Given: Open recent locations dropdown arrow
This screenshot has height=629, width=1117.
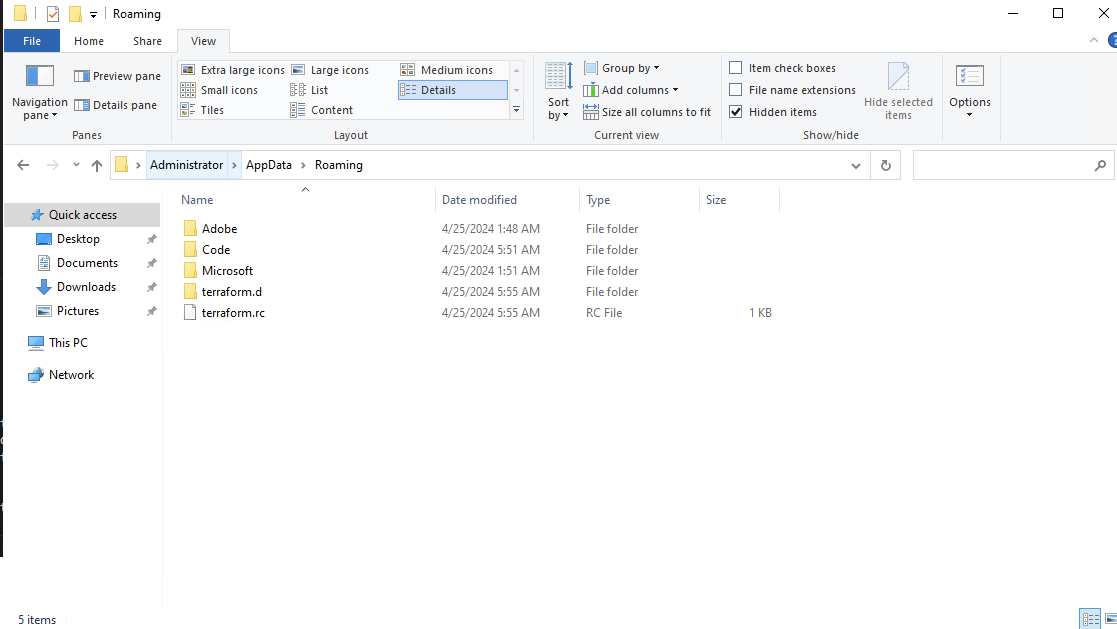Looking at the screenshot, I should click(76, 165).
